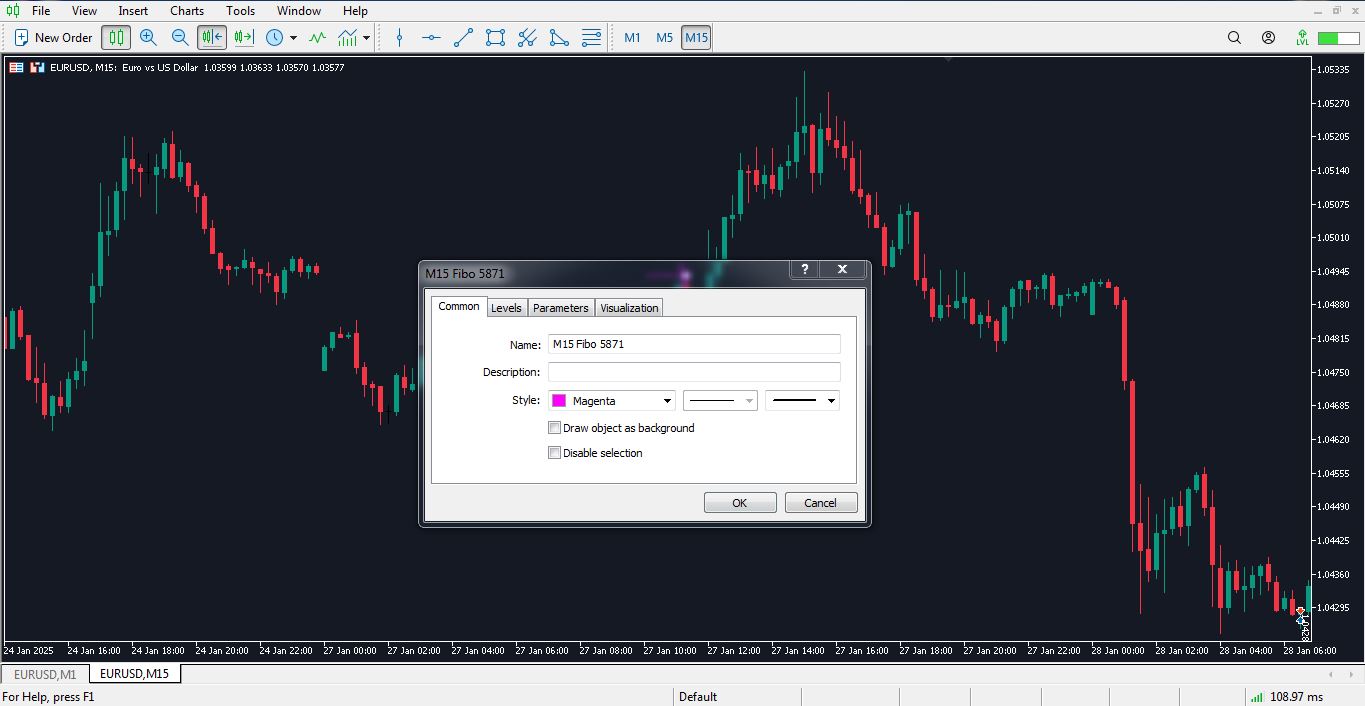Switch to the Levels tab

pyautogui.click(x=506, y=307)
